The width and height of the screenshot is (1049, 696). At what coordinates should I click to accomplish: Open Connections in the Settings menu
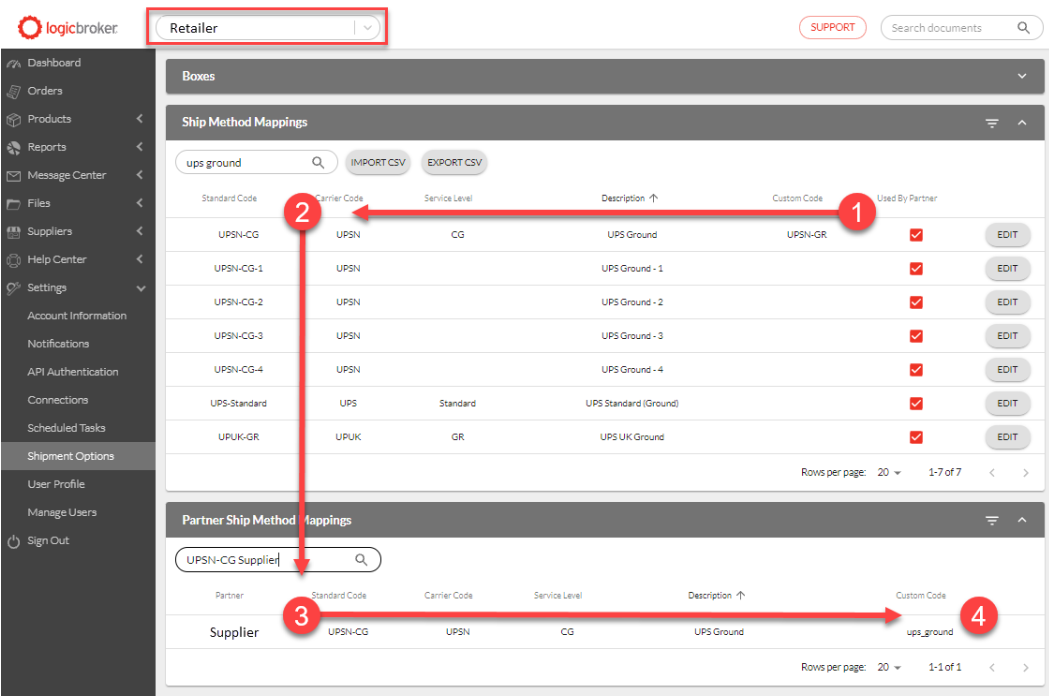pos(58,400)
